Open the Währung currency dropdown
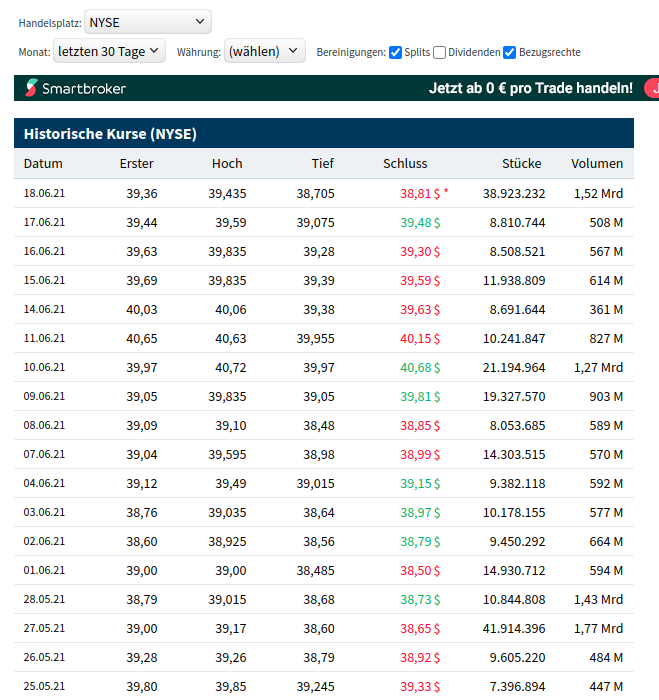Screen dimensions: 659x700 (x=265, y=51)
